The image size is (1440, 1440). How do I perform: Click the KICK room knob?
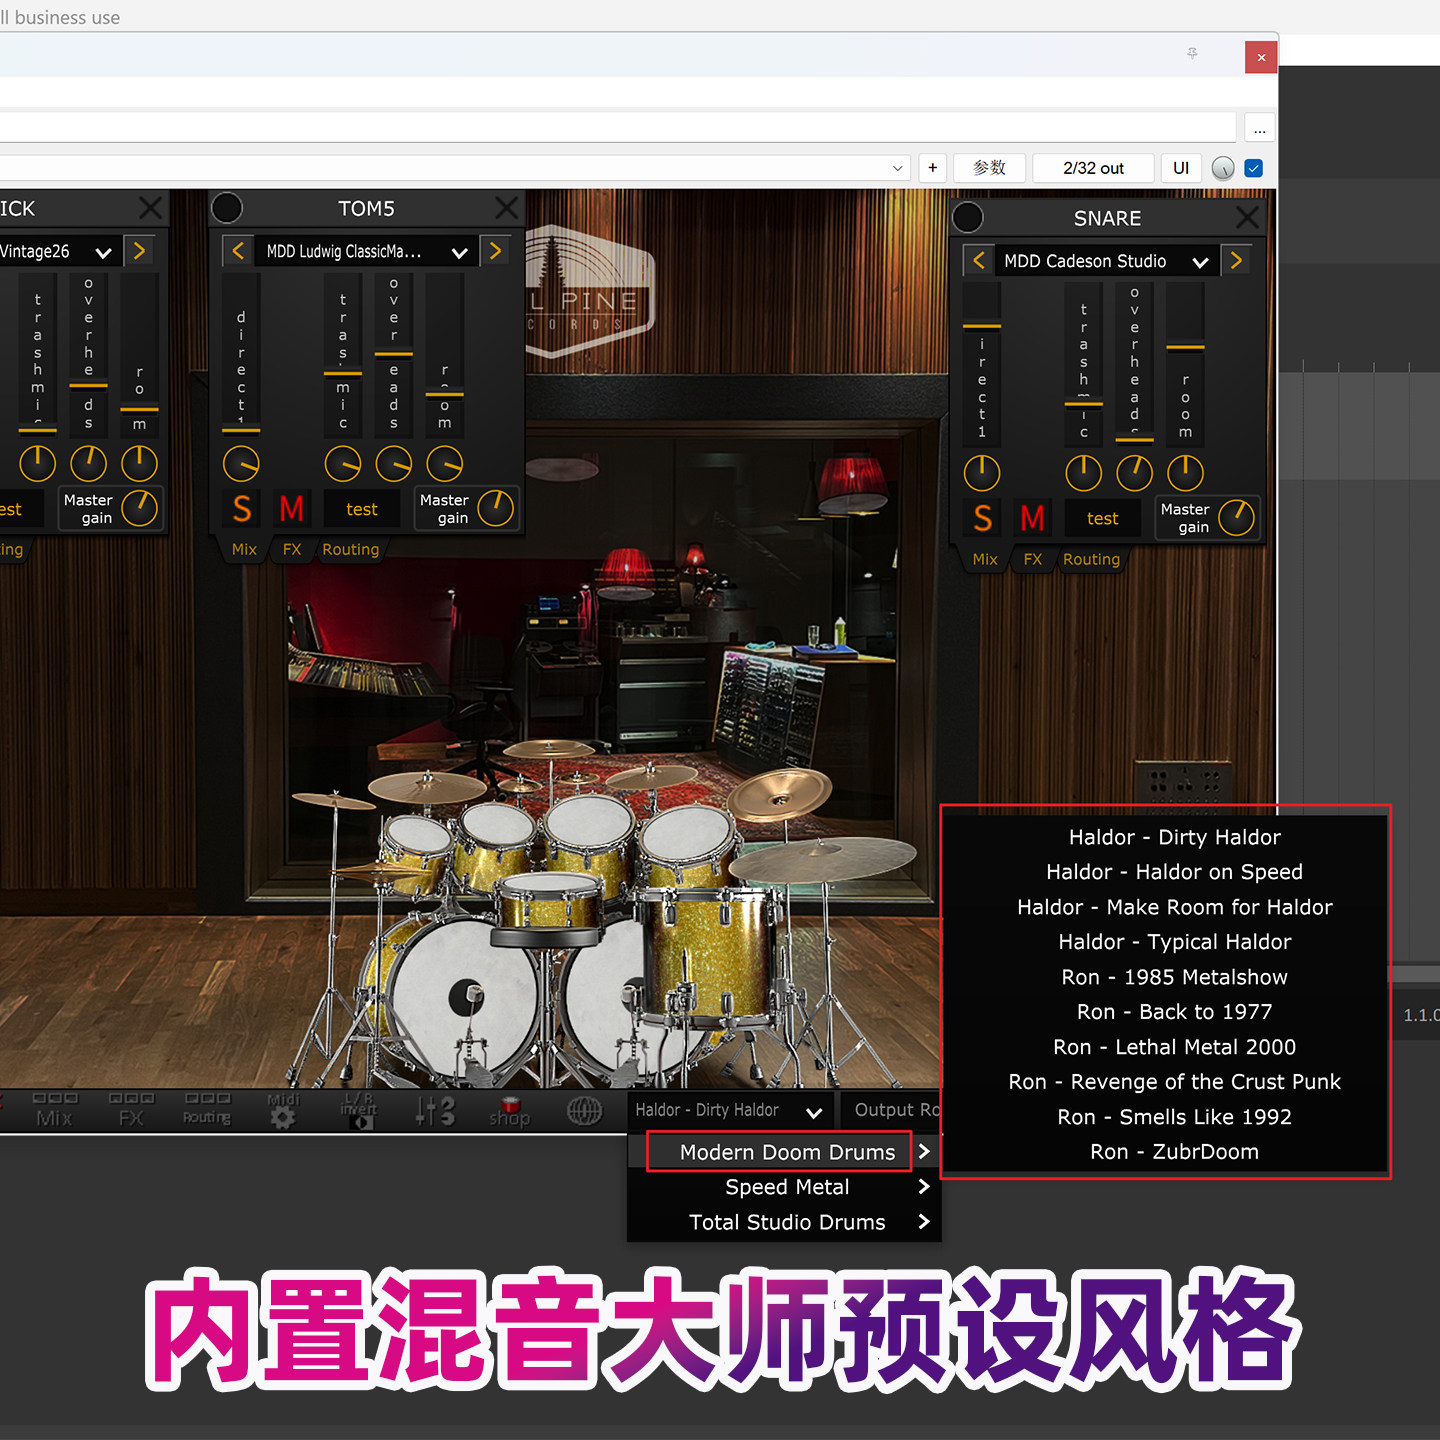click(x=139, y=464)
